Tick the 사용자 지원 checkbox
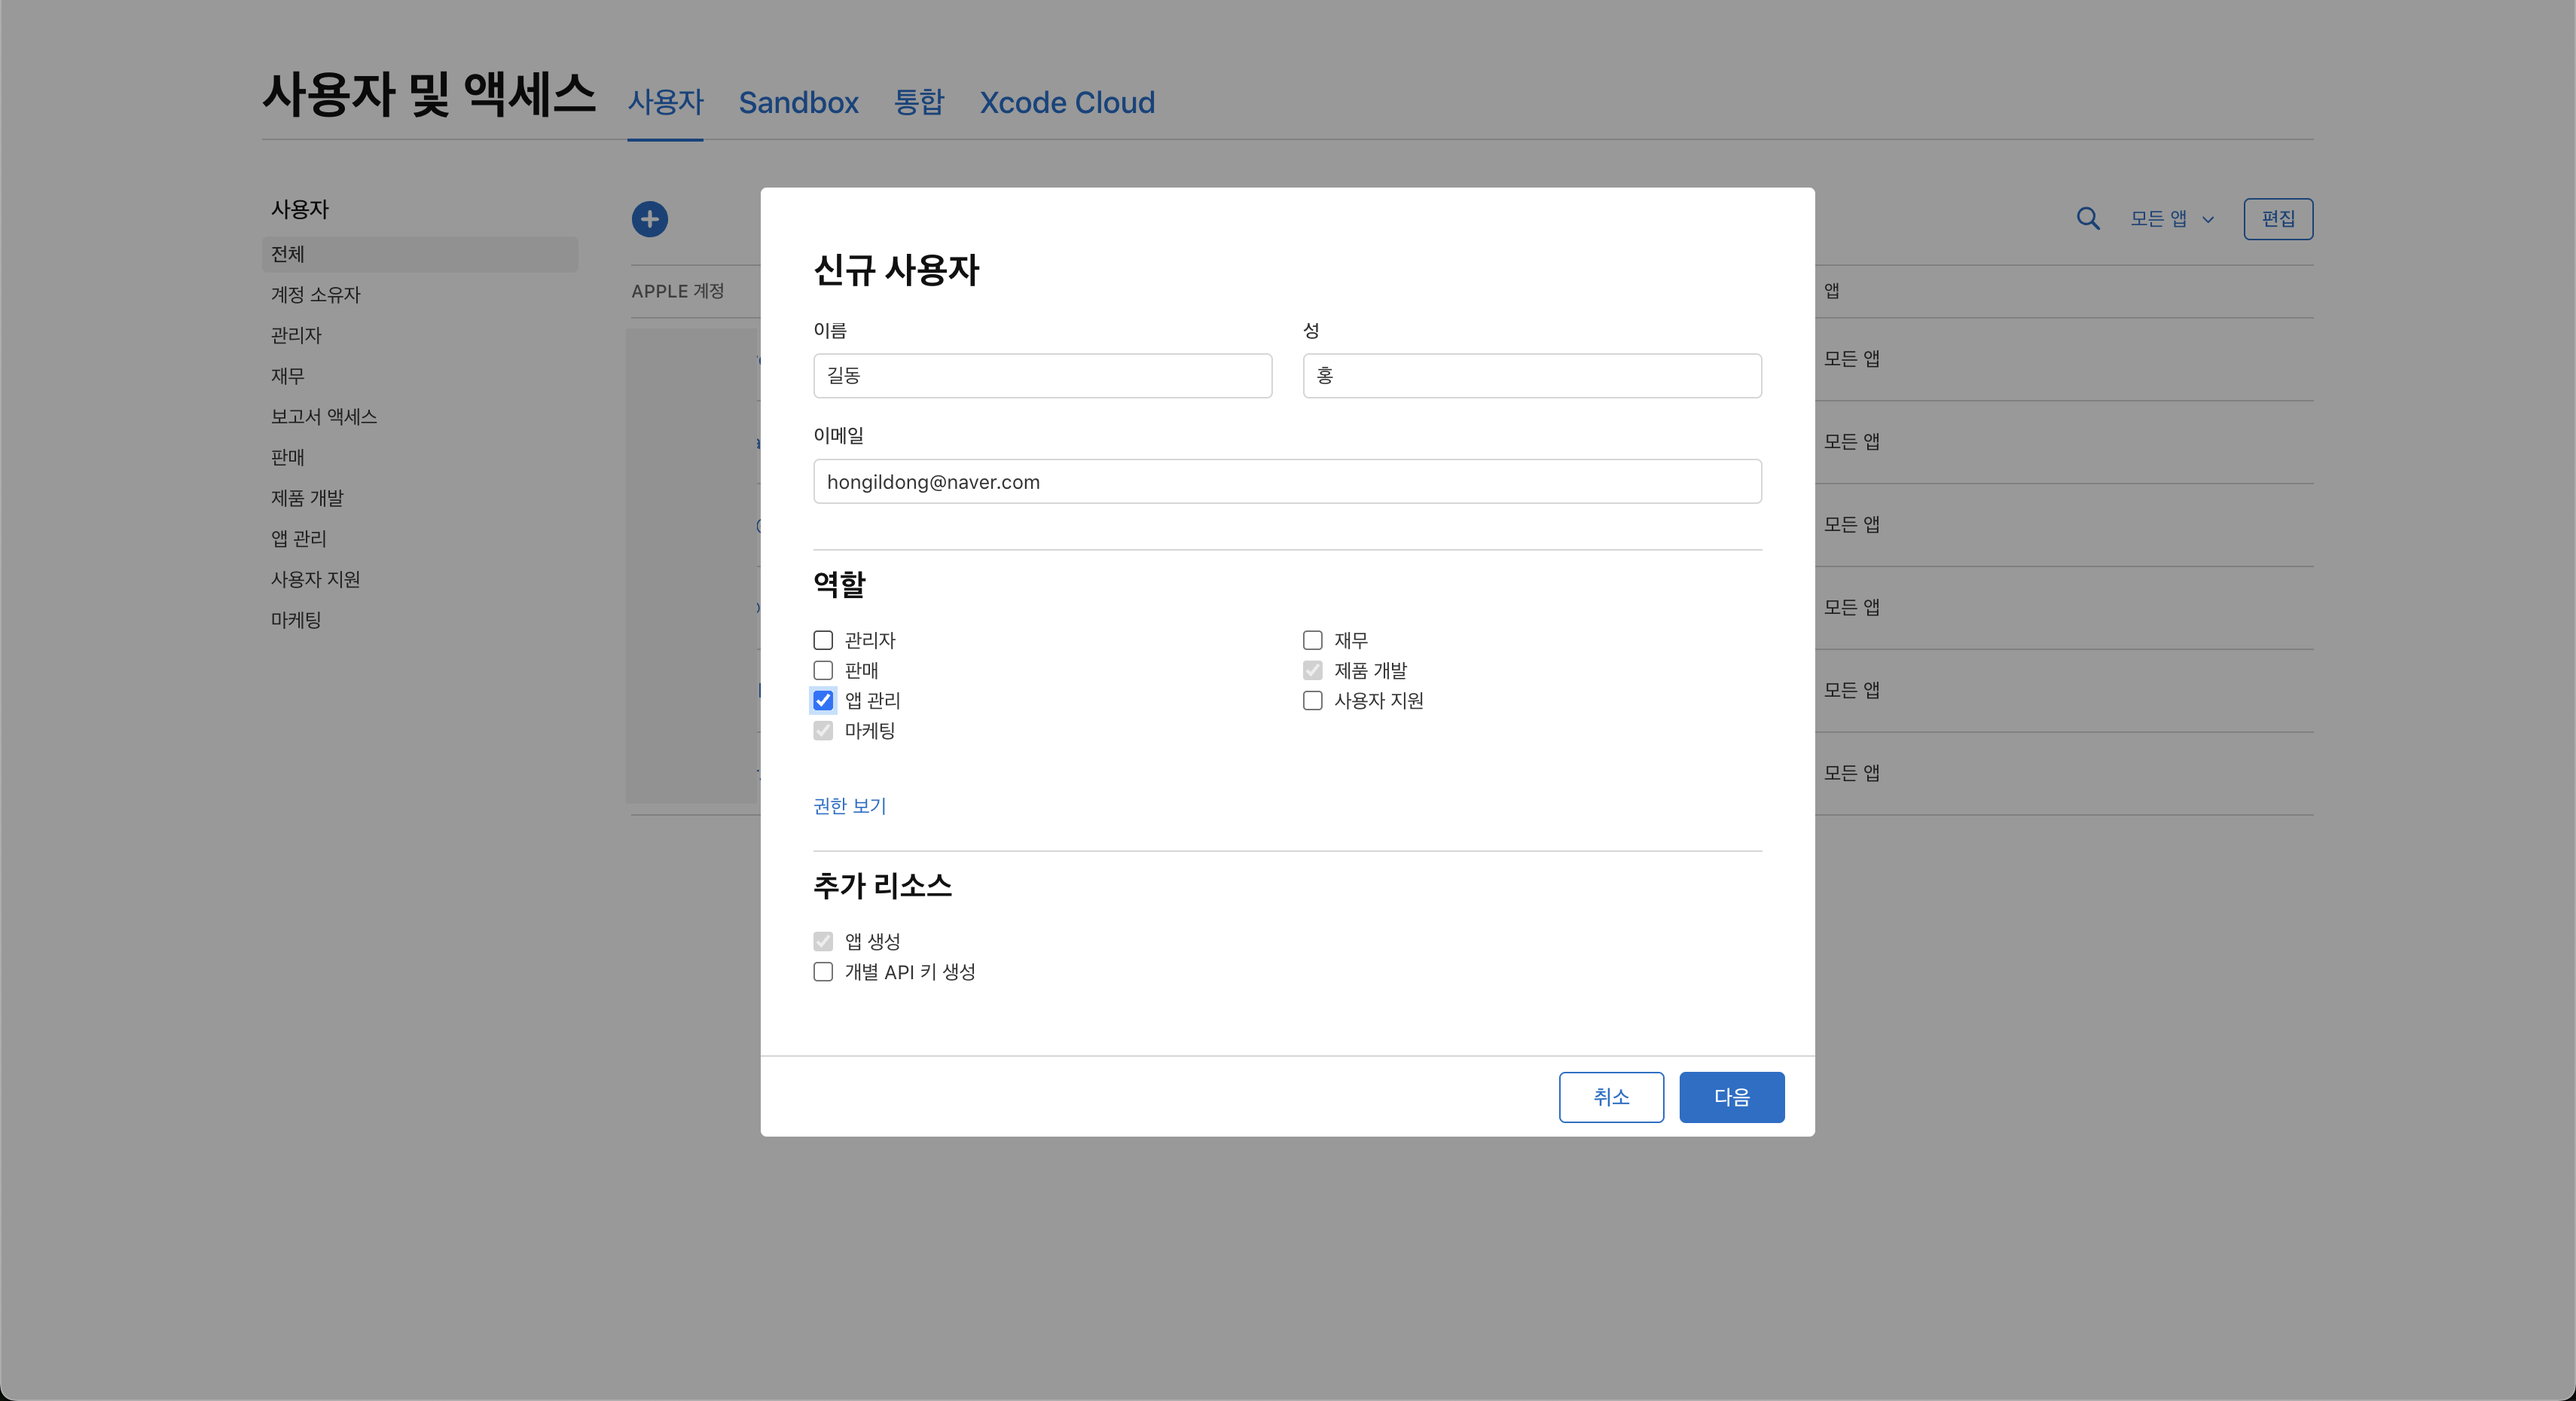 coord(1312,700)
